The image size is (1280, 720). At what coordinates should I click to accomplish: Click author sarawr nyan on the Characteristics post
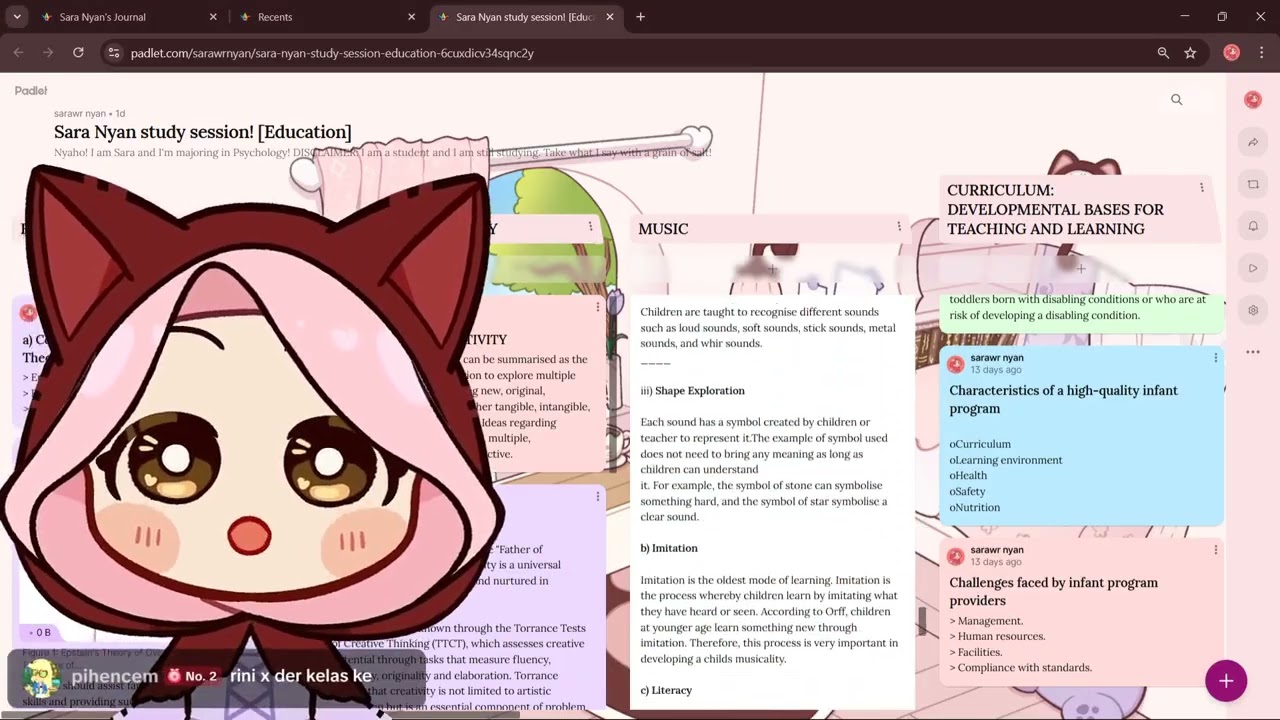[x=996, y=357]
